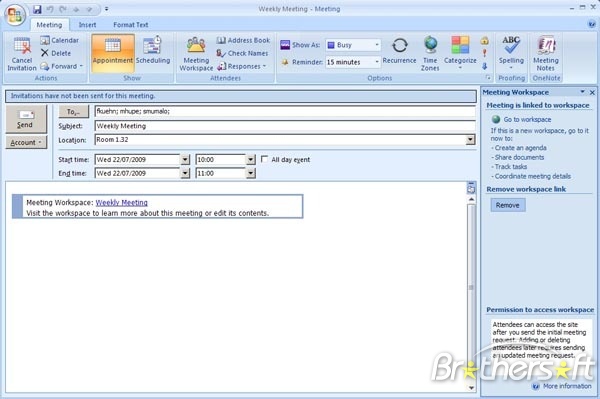Image resolution: width=600 pixels, height=399 pixels.
Task: Open Meeting Workspace pane menu arrow
Action: click(582, 92)
